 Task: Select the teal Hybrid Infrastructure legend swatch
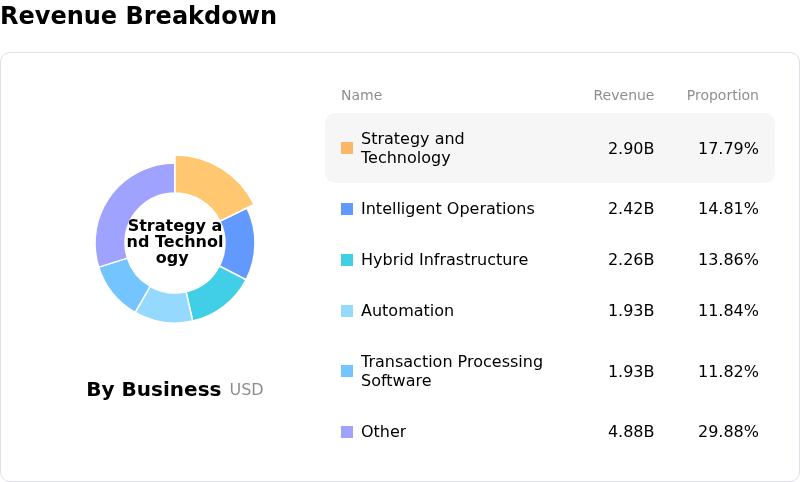[347, 260]
